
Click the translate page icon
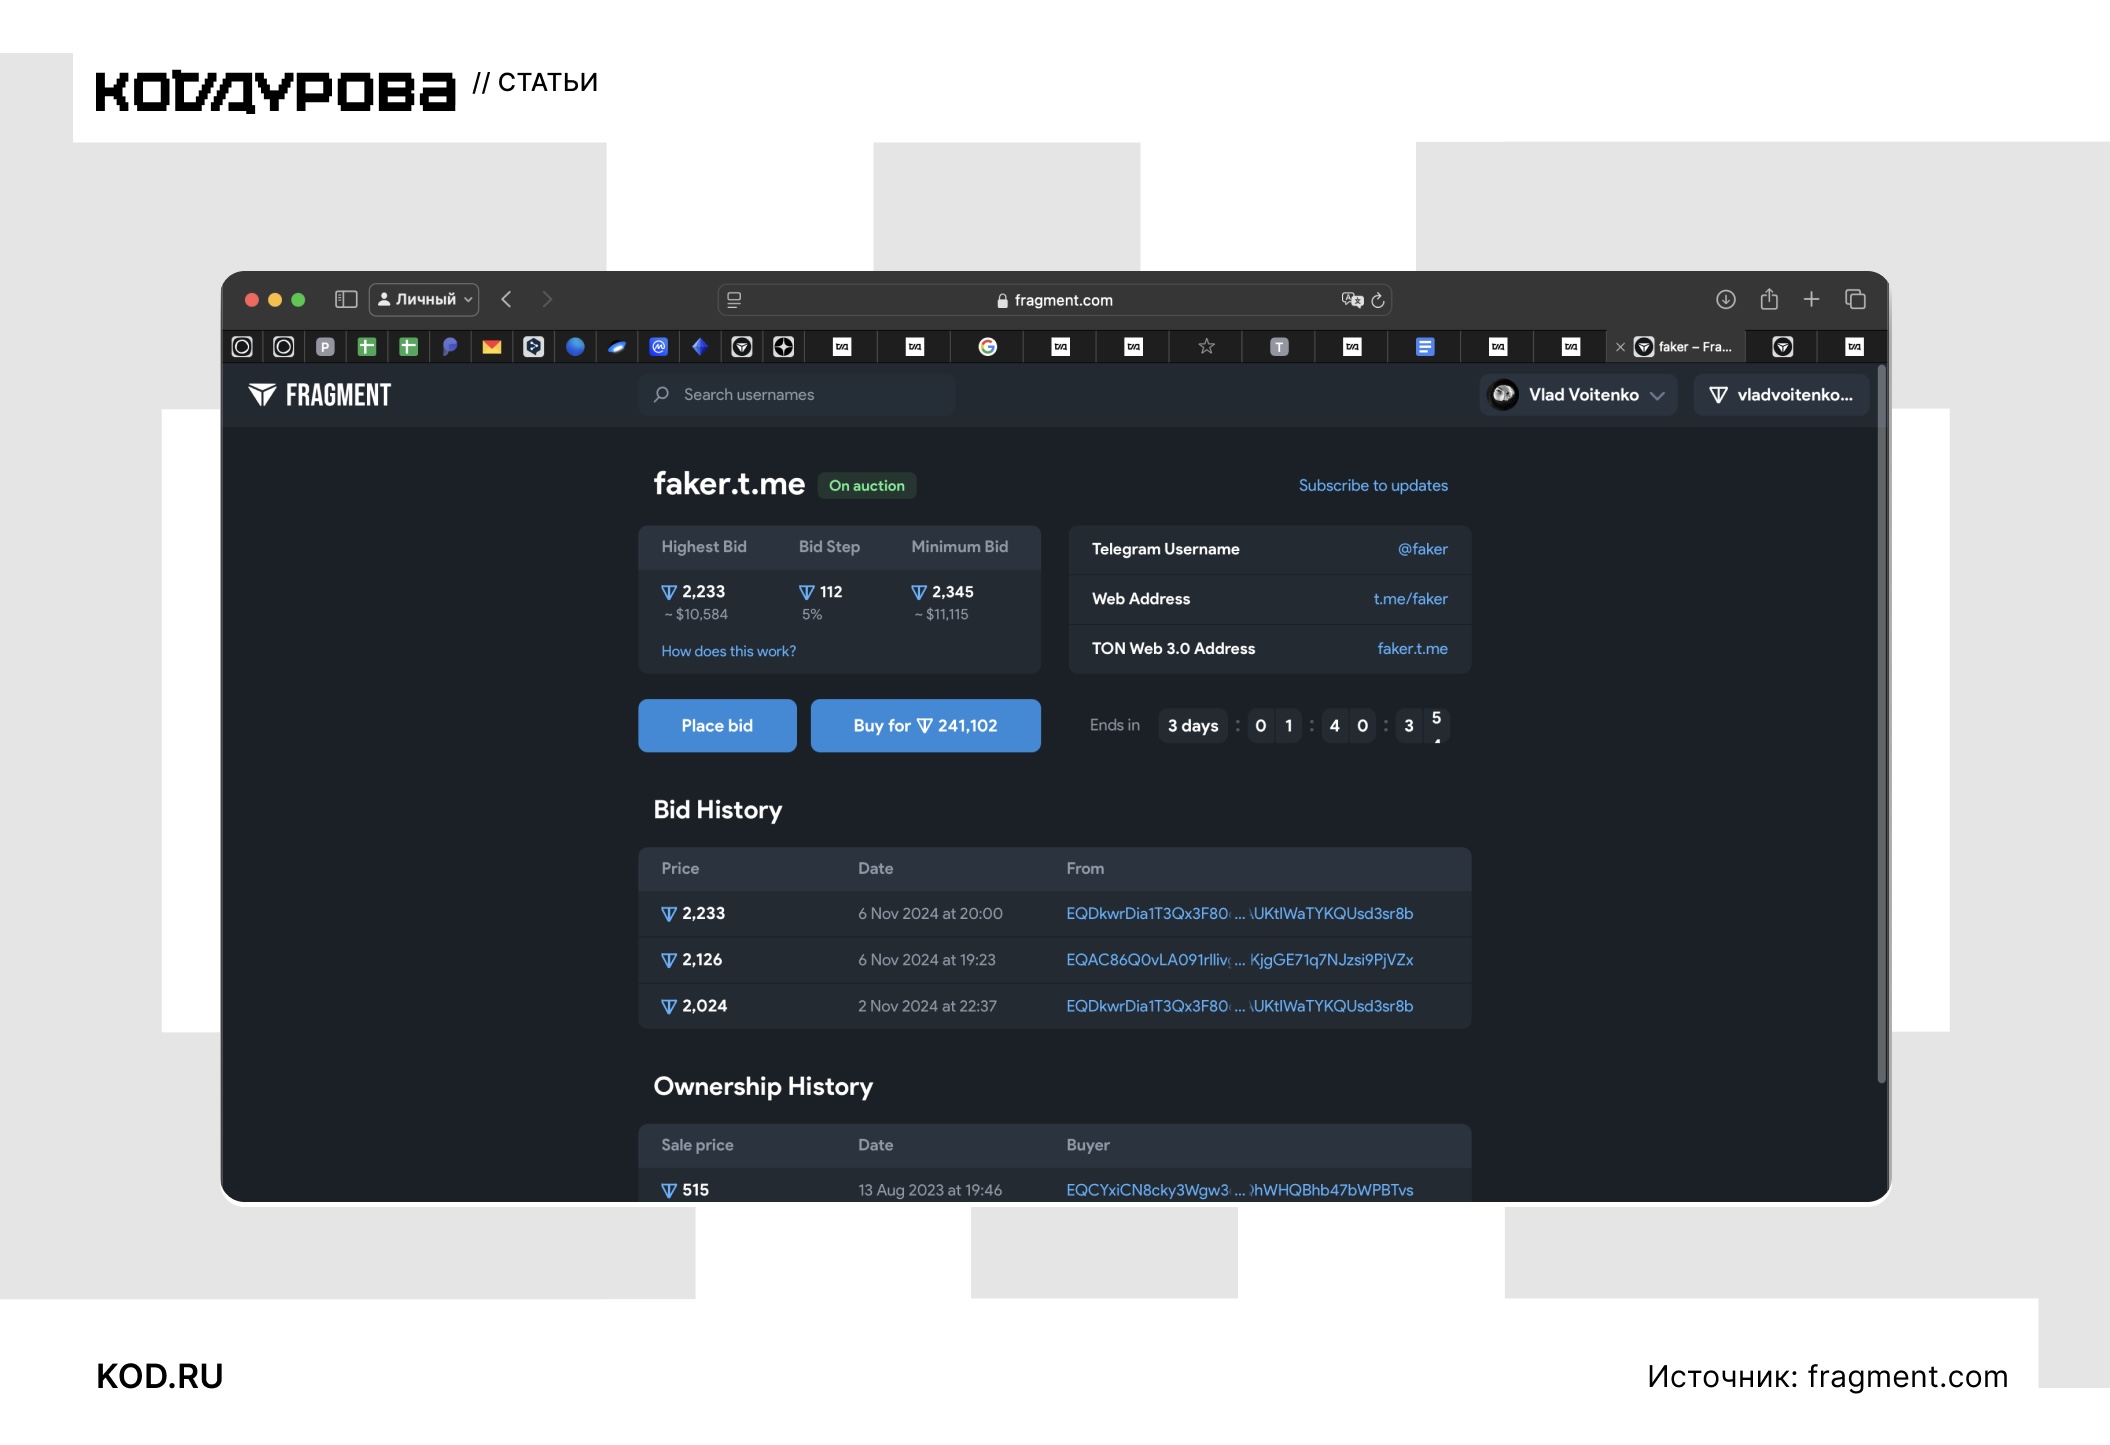(1352, 300)
